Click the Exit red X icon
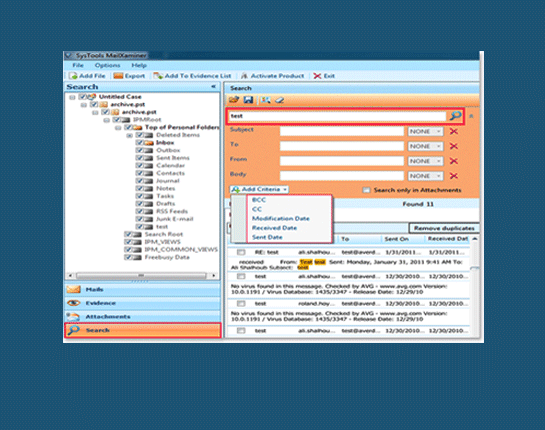This screenshot has height=430, width=545. (x=317, y=76)
